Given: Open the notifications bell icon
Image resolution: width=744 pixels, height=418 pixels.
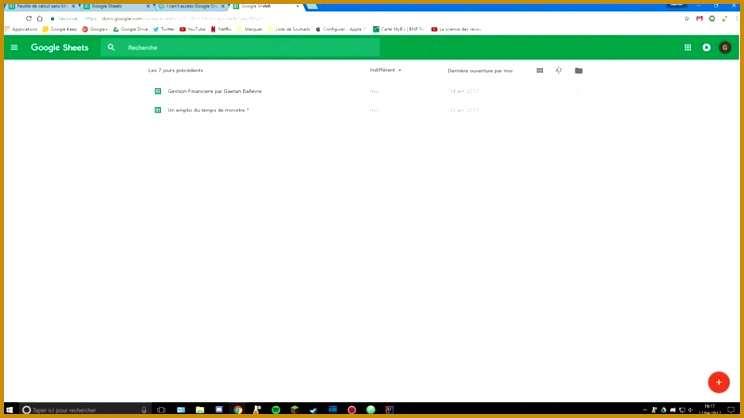Looking at the screenshot, I should (707, 47).
